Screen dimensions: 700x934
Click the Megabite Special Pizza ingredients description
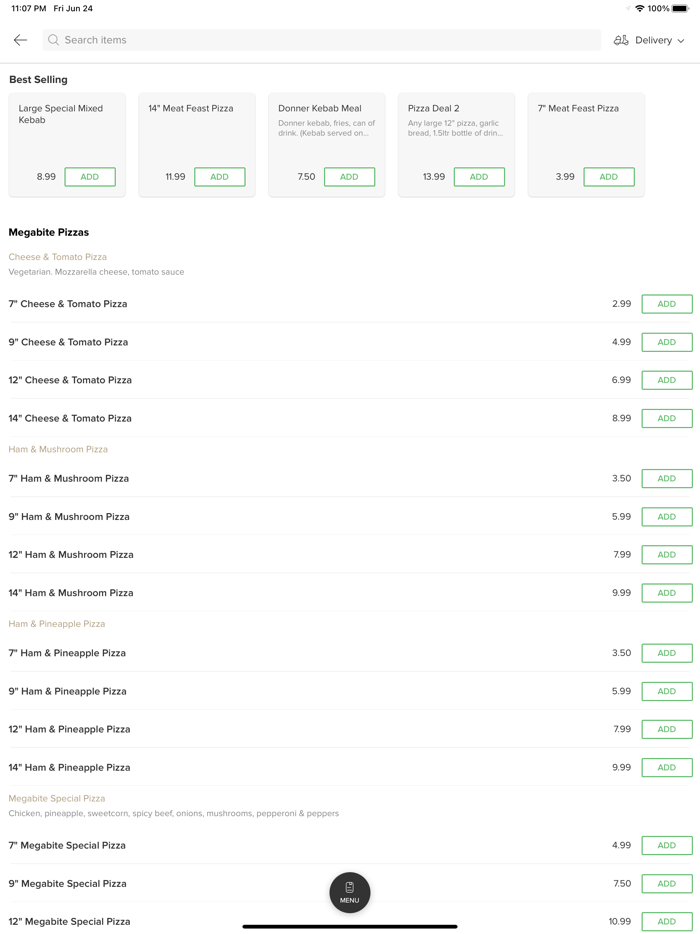click(174, 813)
